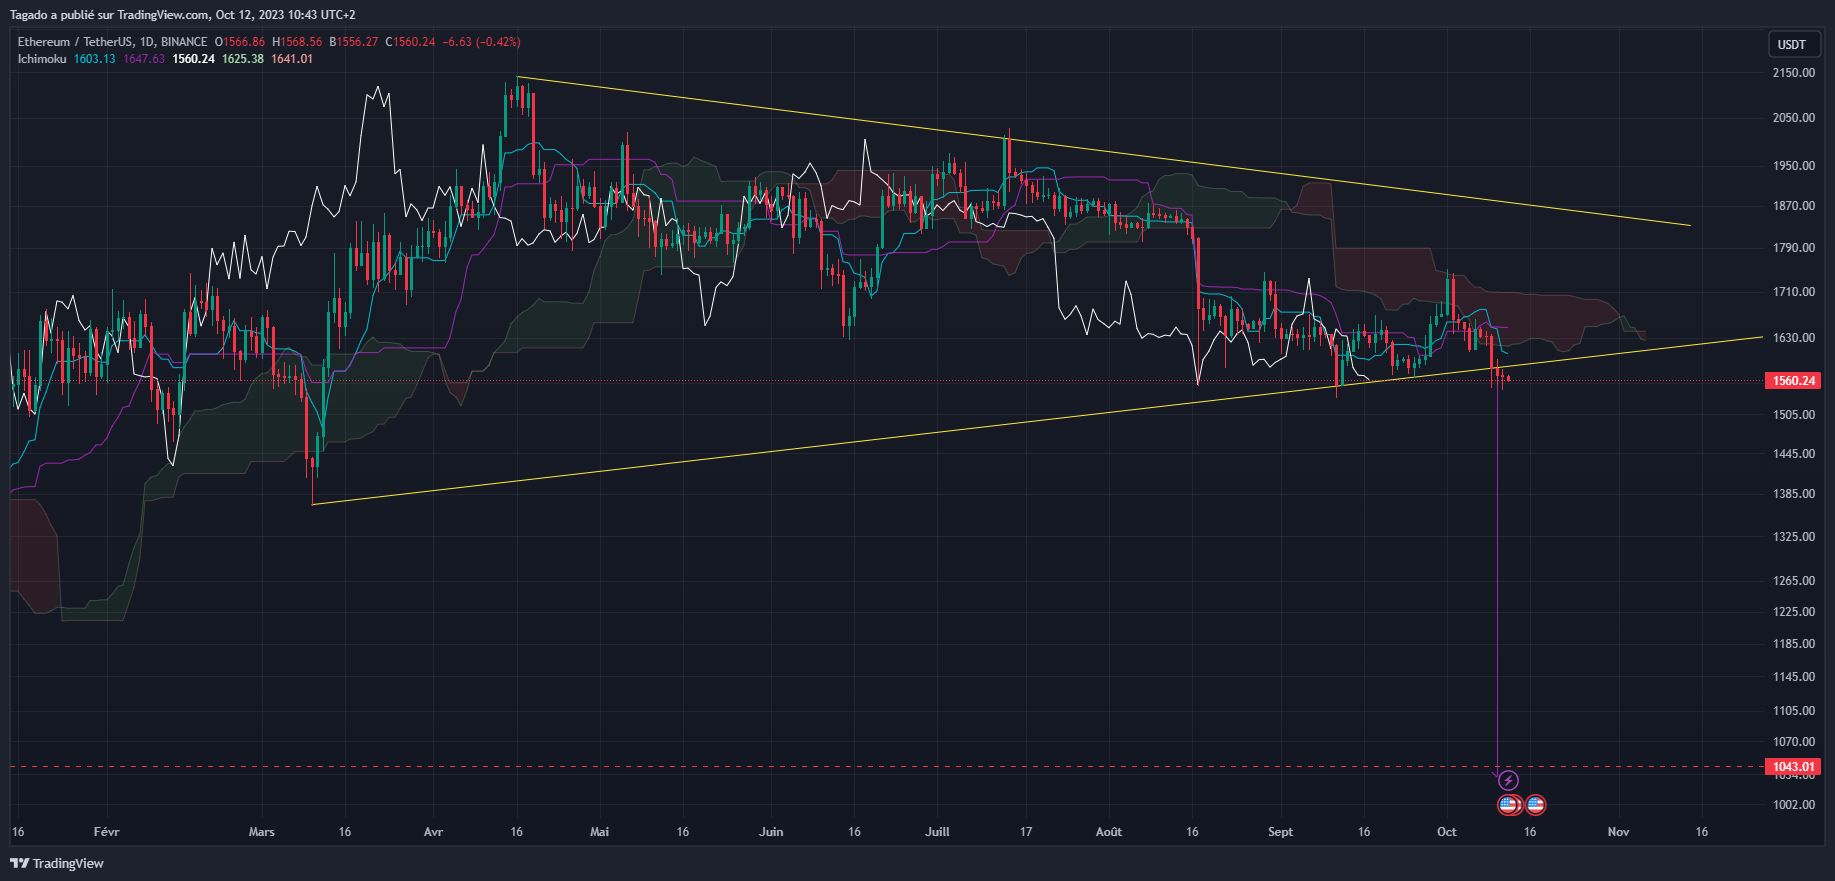Click the 1560.24 current price tag on axis

click(x=1794, y=381)
